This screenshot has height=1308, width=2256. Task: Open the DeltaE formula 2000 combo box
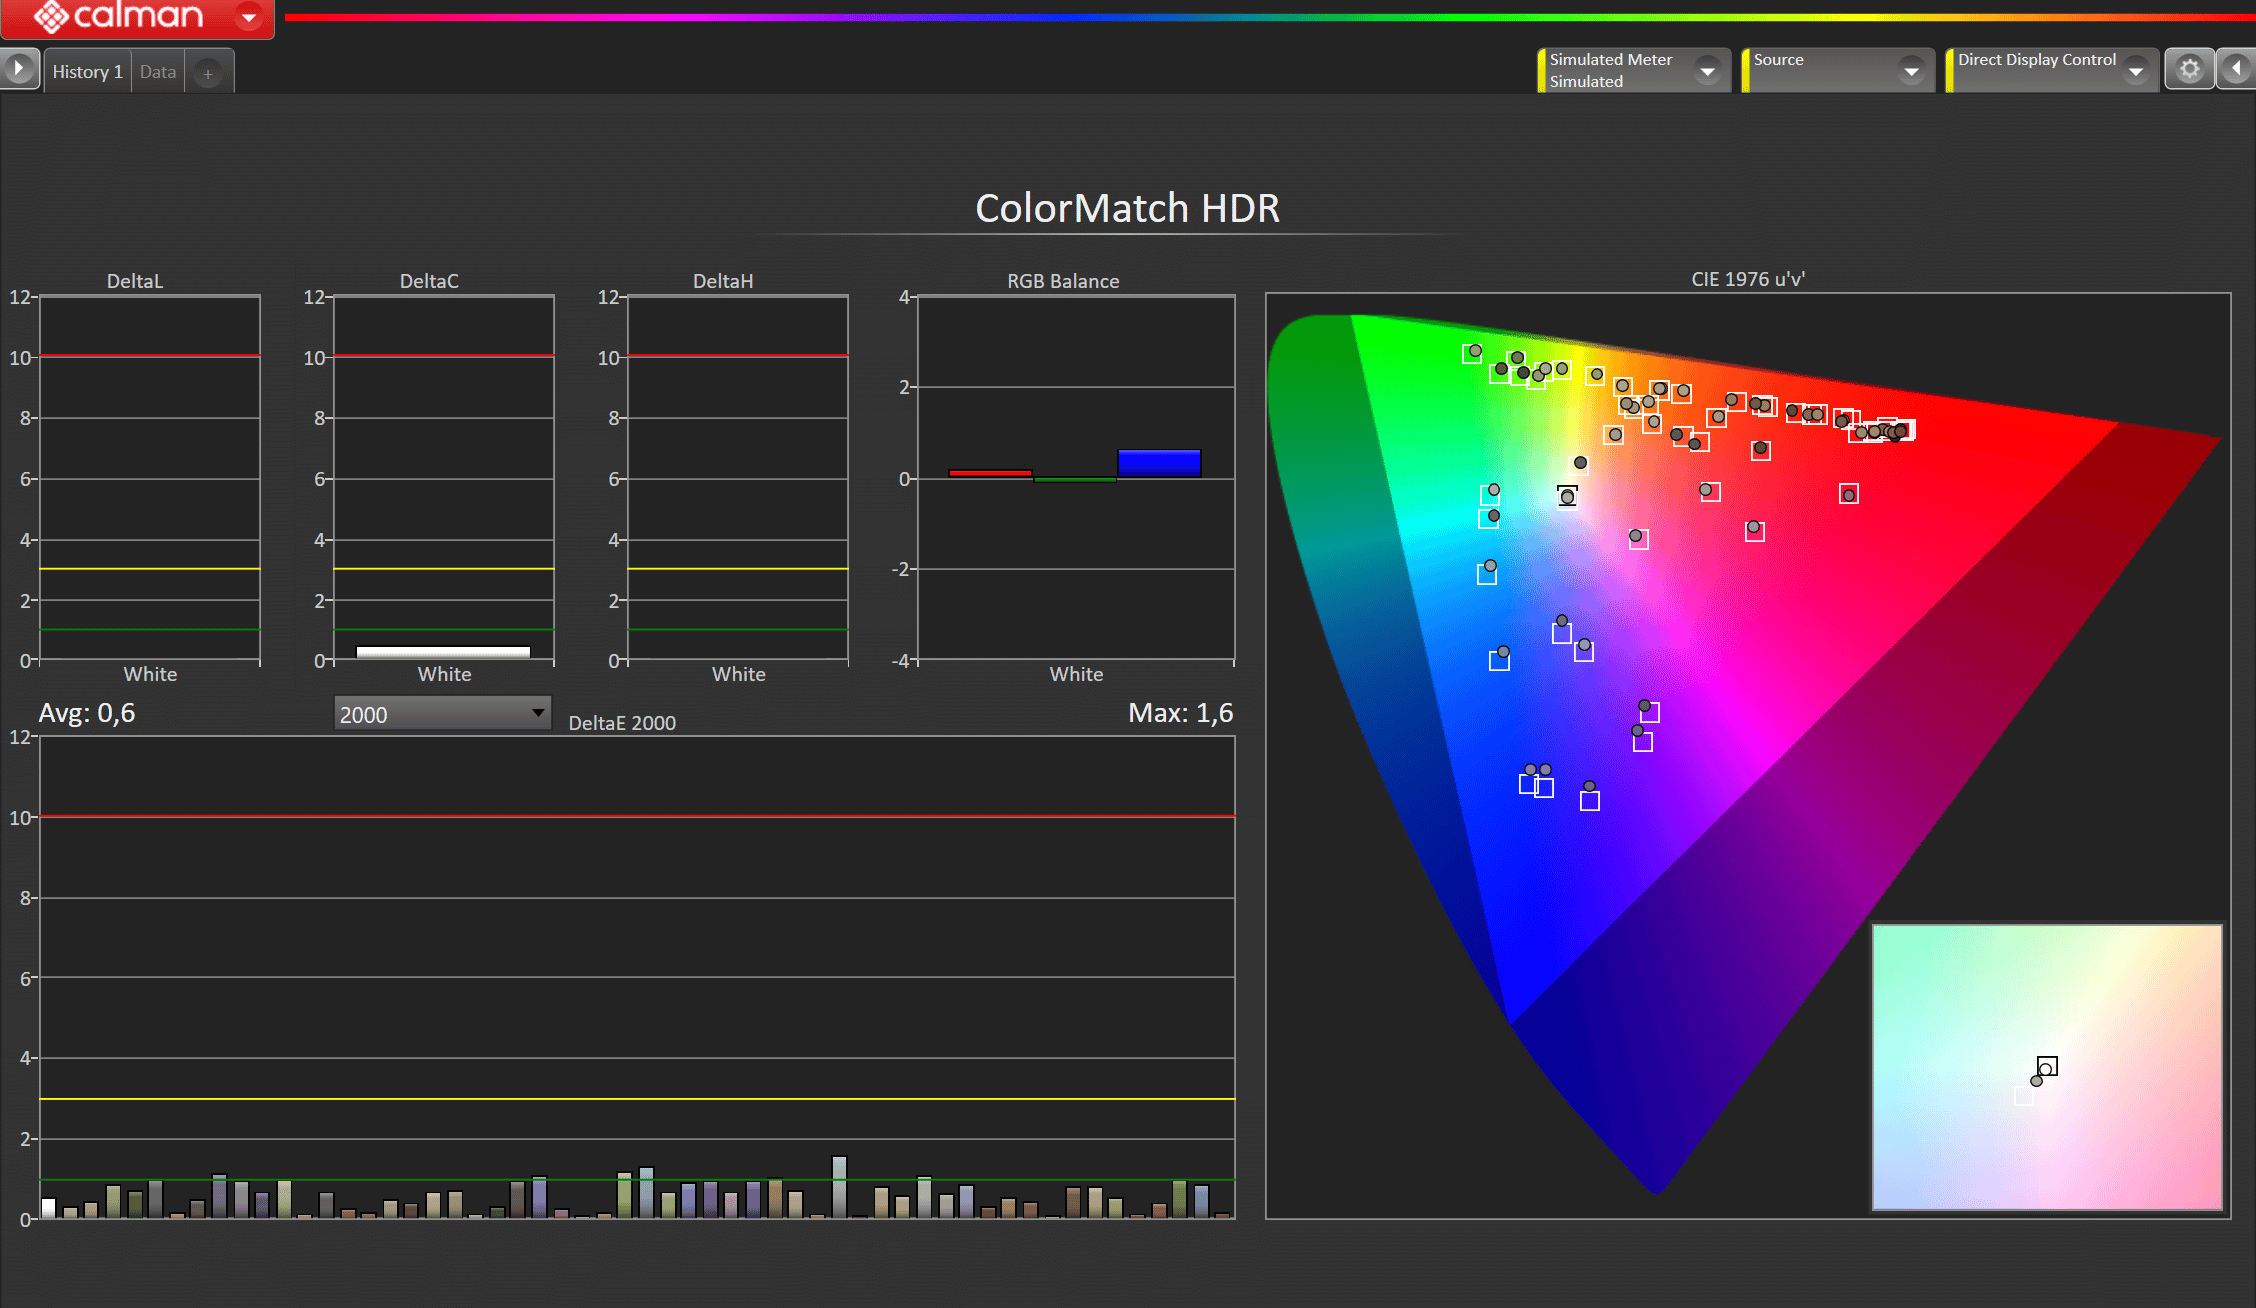pos(442,714)
